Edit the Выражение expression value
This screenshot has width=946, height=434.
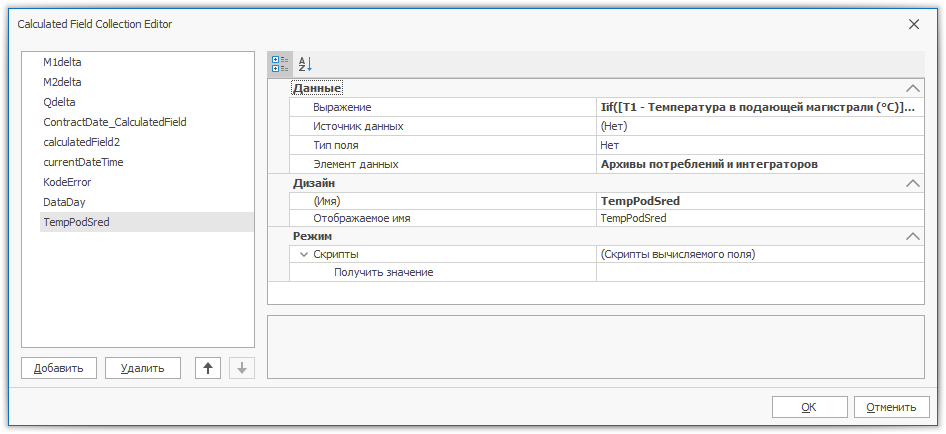click(757, 107)
